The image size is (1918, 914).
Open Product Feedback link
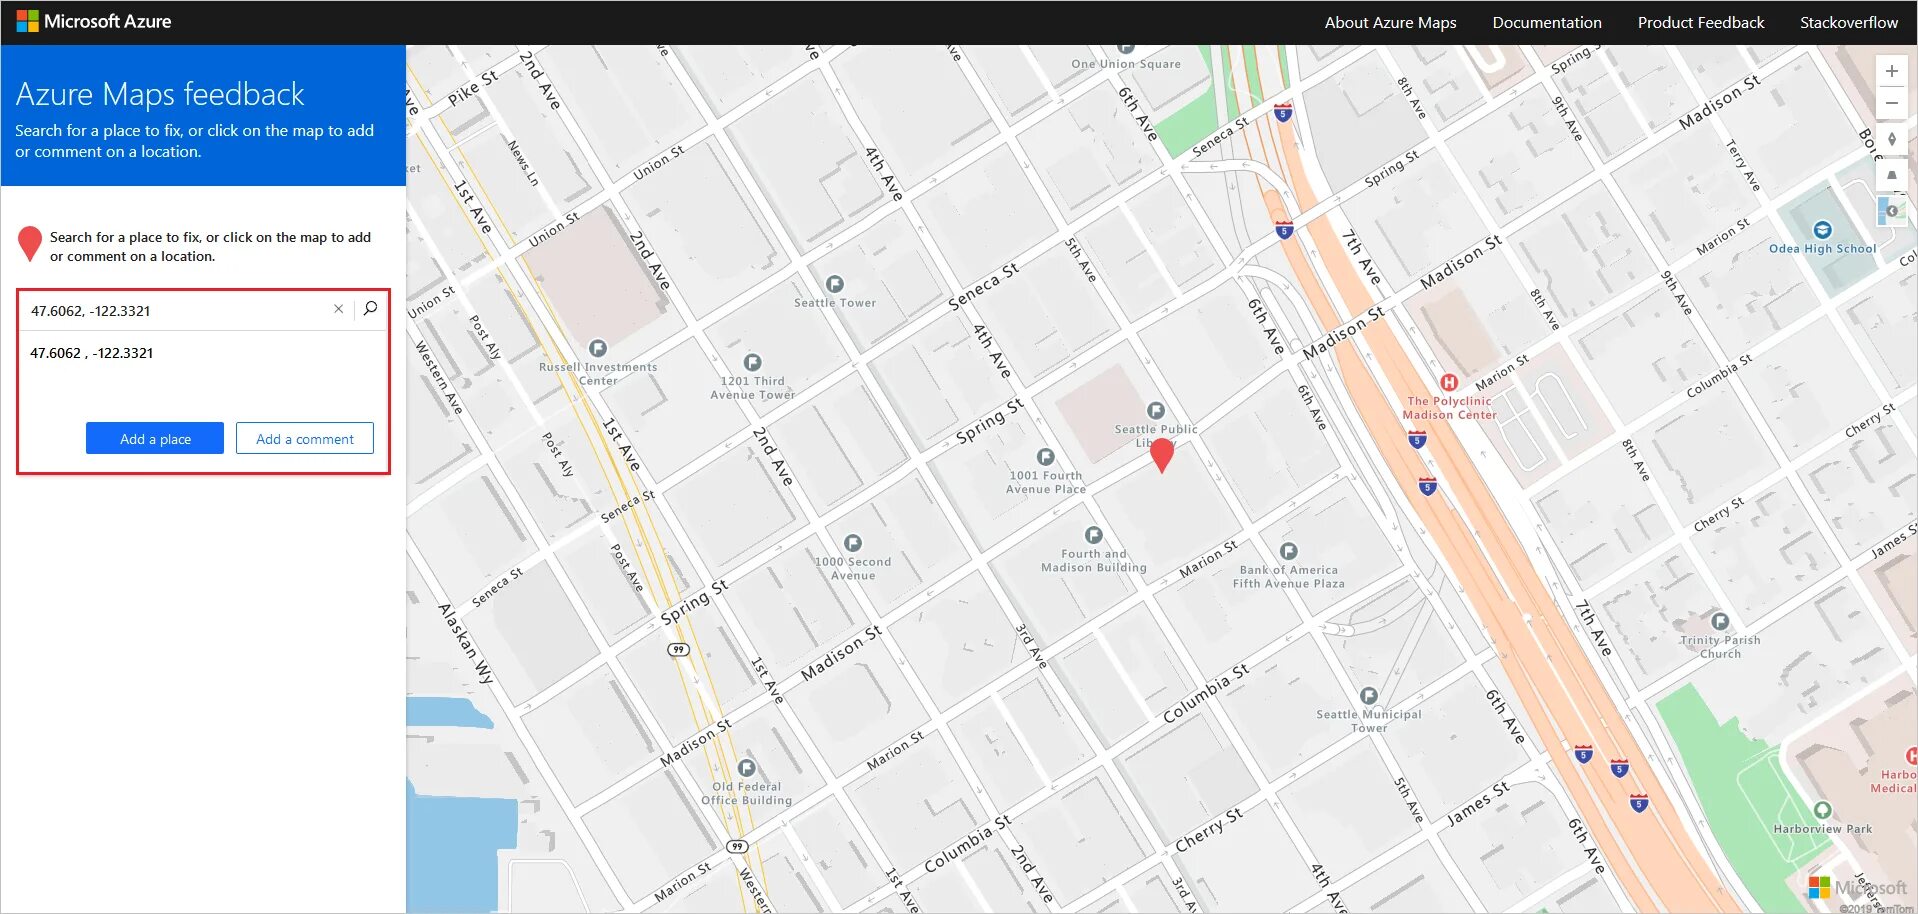coord(1701,22)
